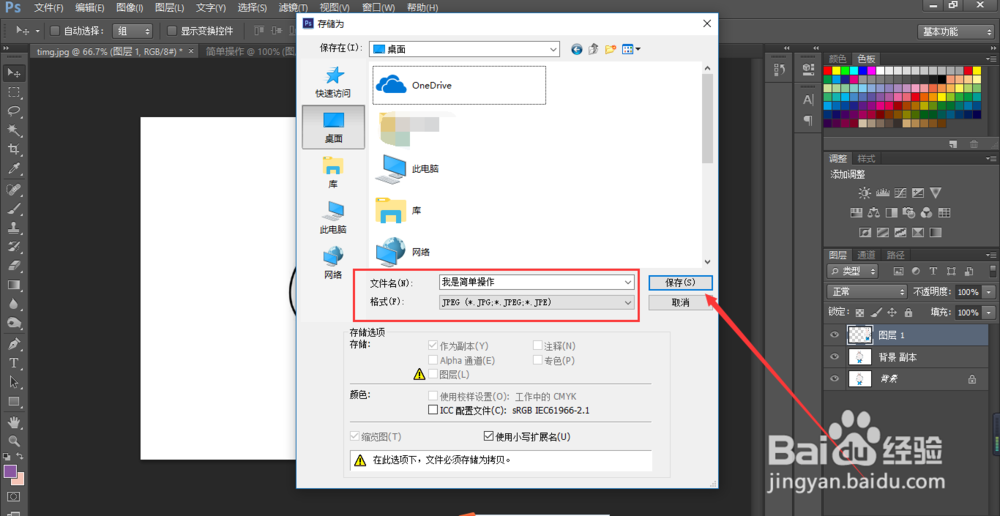Open the 保存在 location dropdown

pos(465,49)
